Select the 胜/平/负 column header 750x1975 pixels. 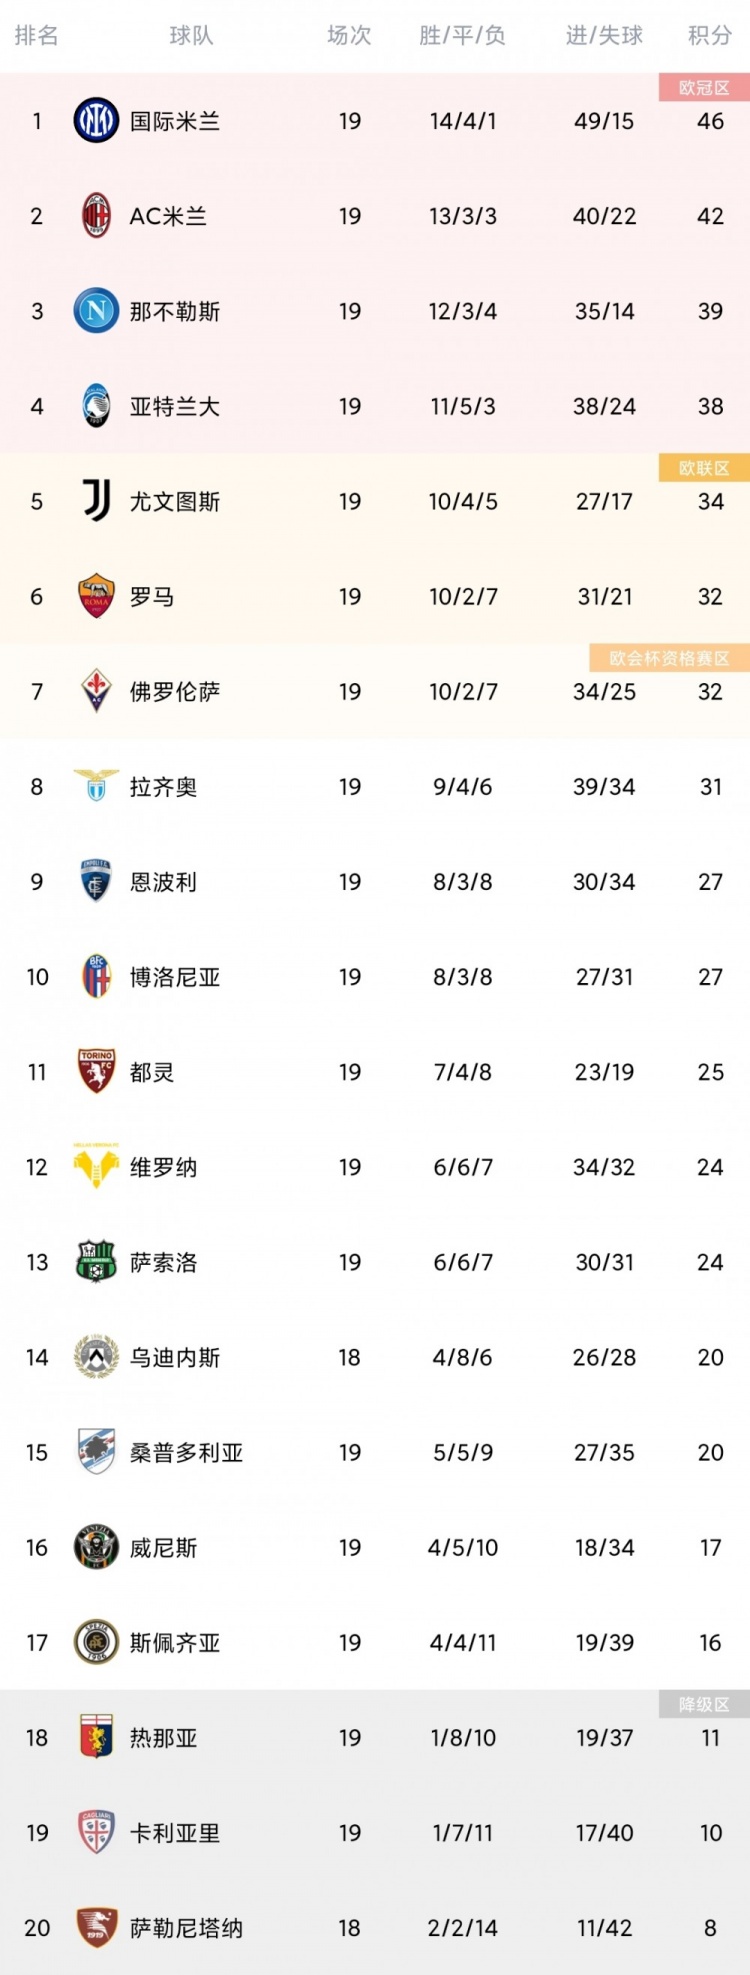[462, 36]
